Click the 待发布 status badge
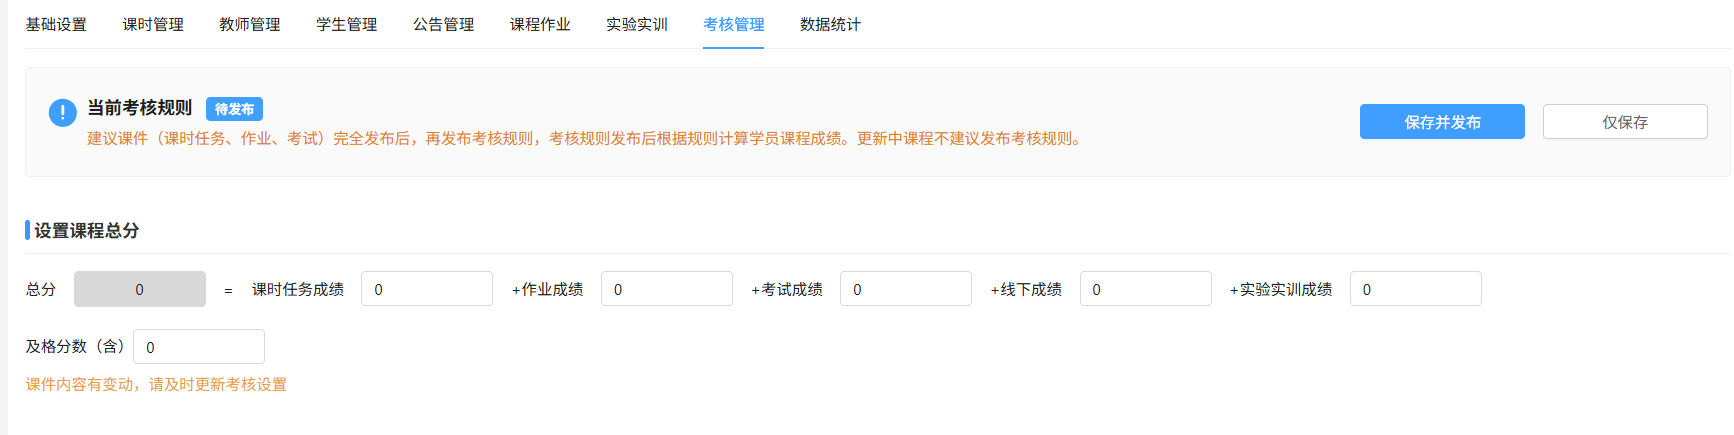 pos(234,109)
